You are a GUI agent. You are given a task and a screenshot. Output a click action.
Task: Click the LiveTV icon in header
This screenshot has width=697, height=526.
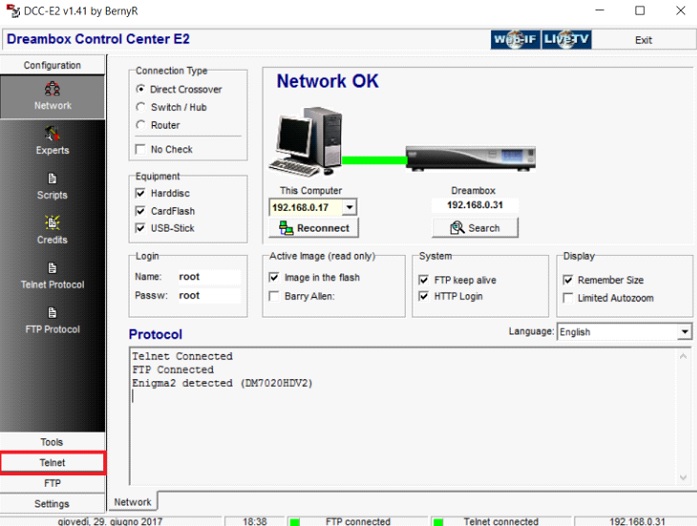click(566, 39)
